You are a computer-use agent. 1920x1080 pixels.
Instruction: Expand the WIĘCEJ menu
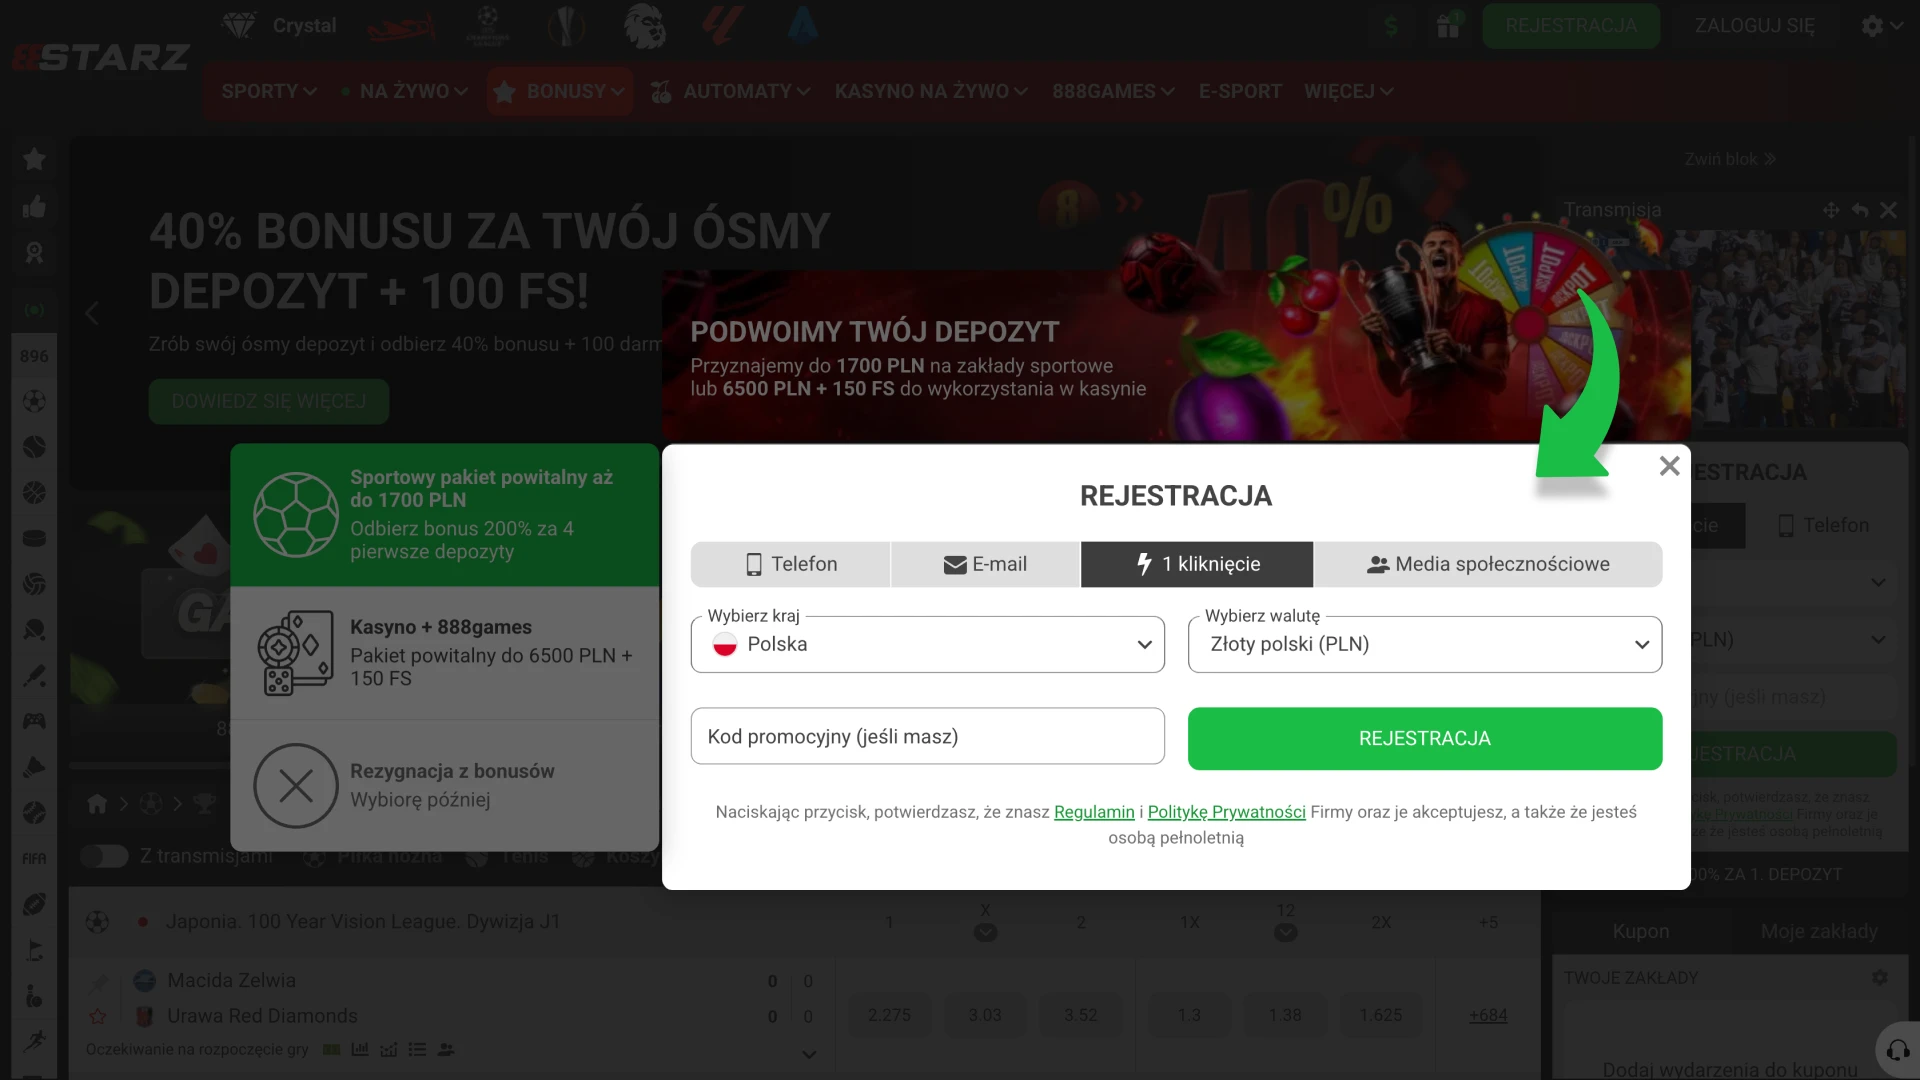(x=1348, y=91)
